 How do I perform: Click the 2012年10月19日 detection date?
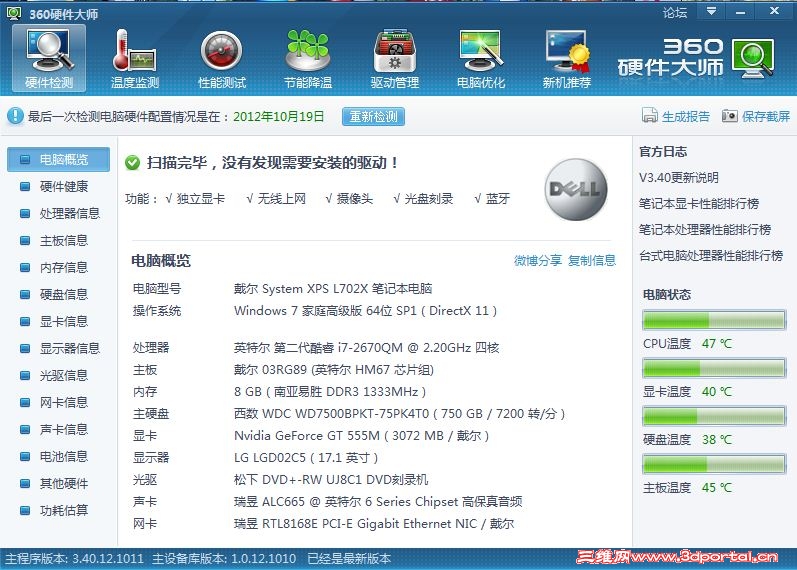coord(279,116)
